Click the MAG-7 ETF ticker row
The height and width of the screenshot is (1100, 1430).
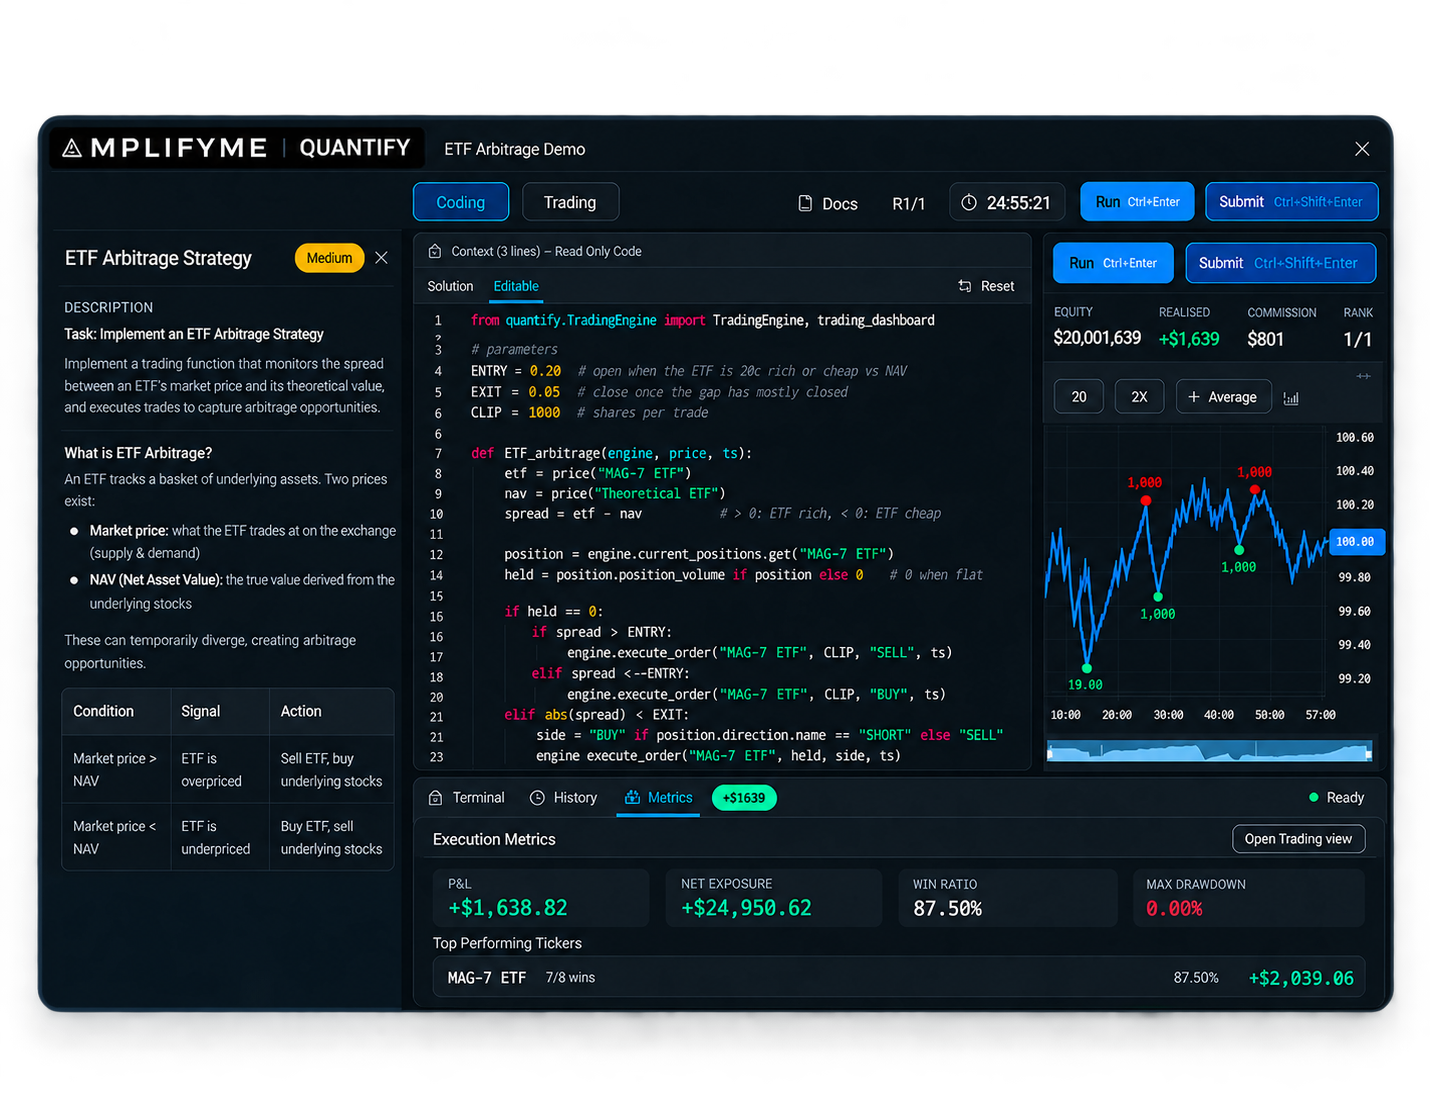(898, 977)
